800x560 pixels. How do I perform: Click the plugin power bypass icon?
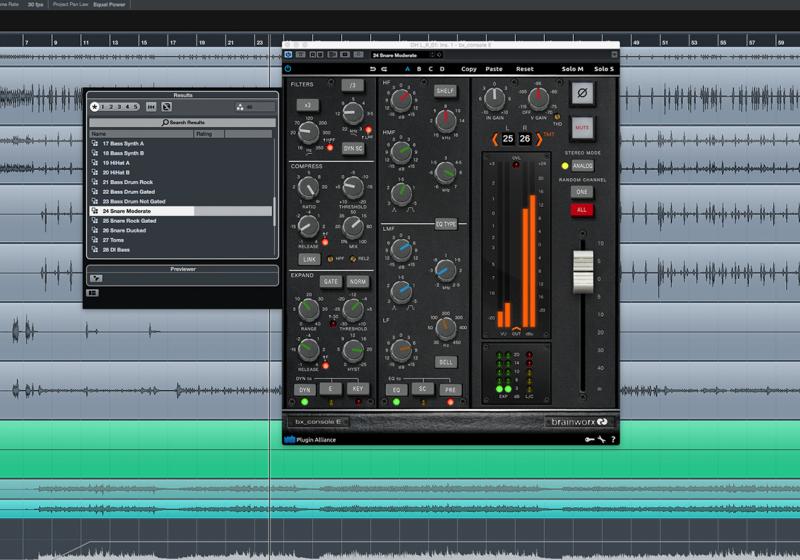[x=288, y=69]
